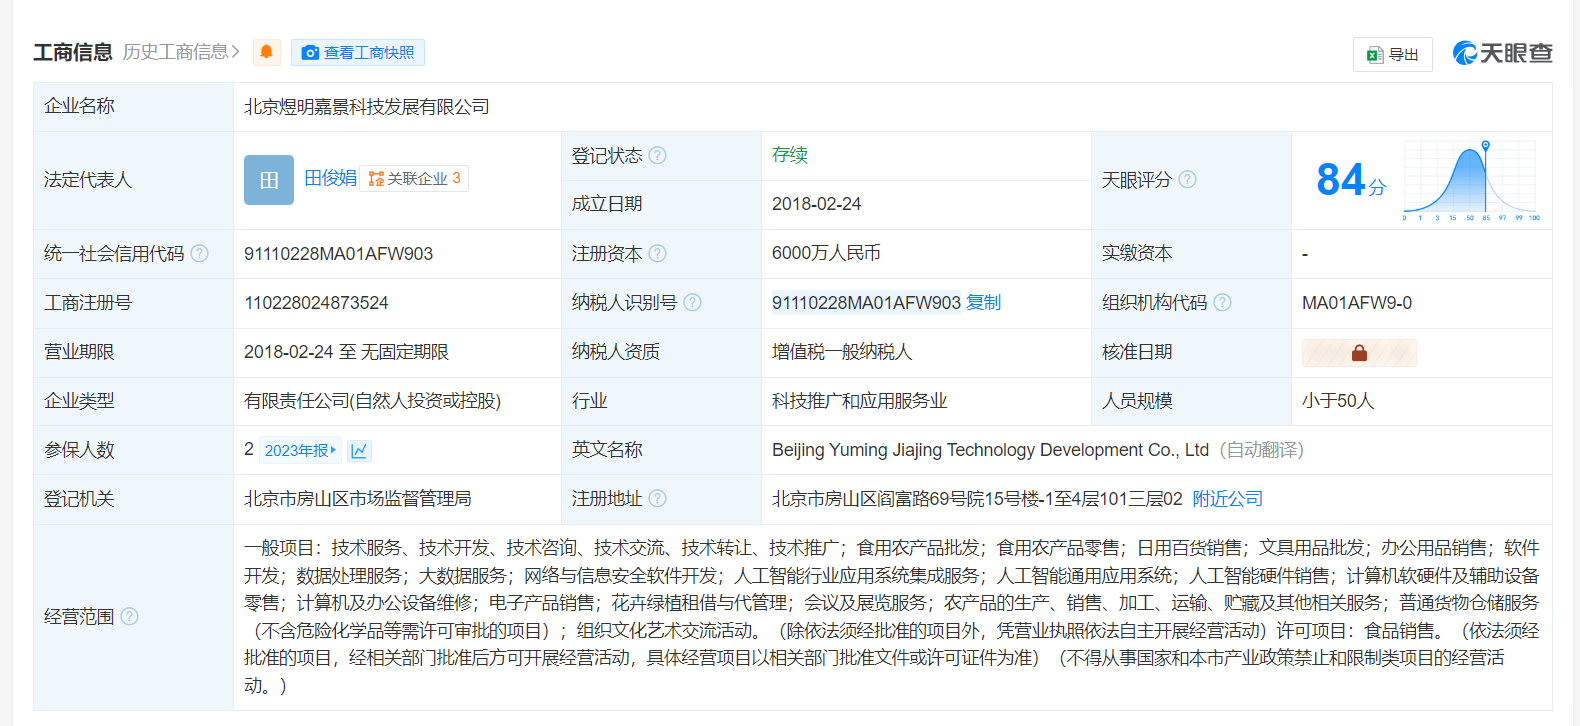Click registration authority 北京市房山区市场监督管理局
Viewport: 1580px width, 726px height.
point(357,498)
